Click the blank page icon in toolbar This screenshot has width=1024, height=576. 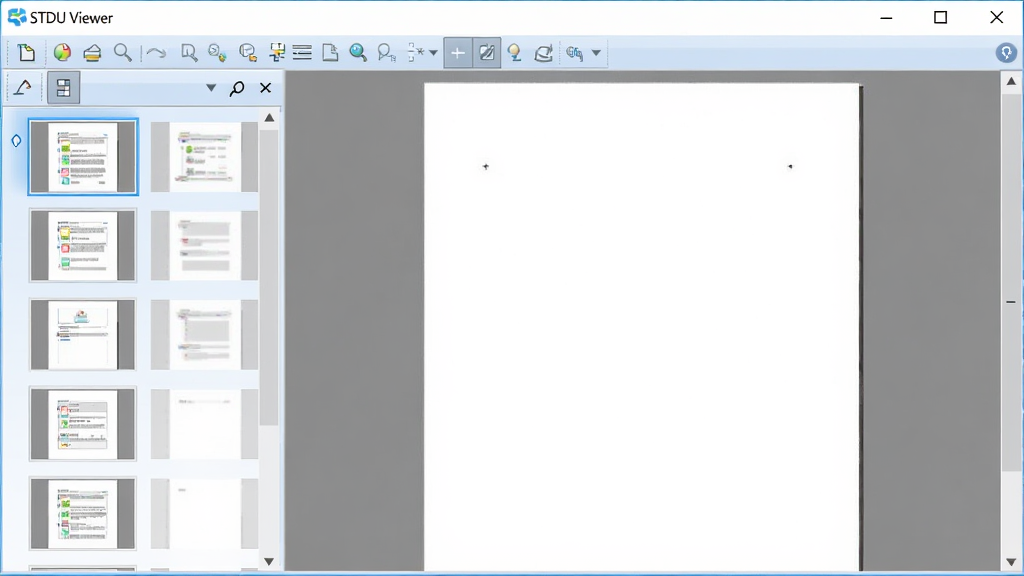(330, 52)
